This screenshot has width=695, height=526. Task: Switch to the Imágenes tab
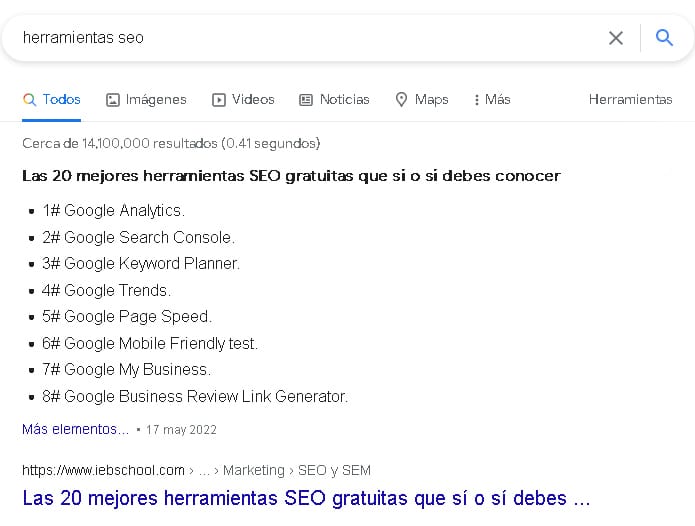146,99
